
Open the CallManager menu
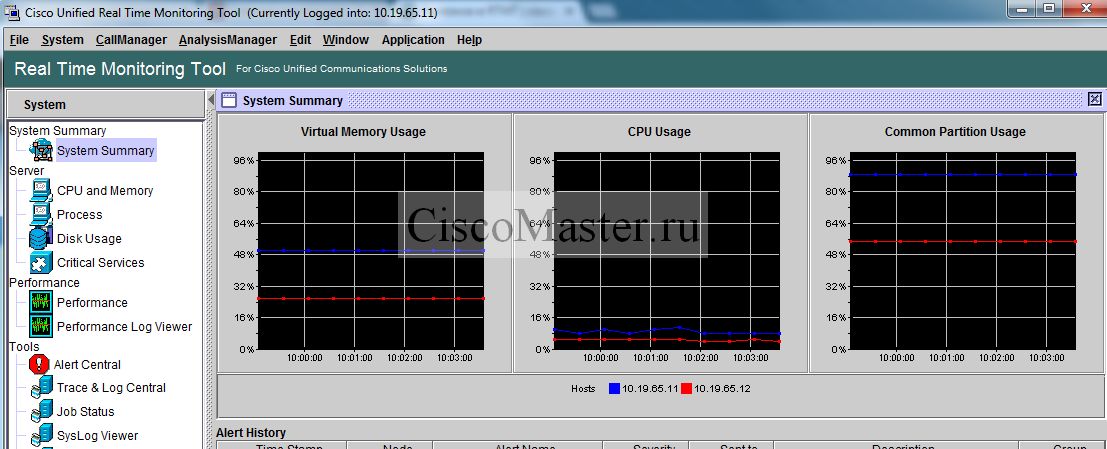tap(131, 40)
